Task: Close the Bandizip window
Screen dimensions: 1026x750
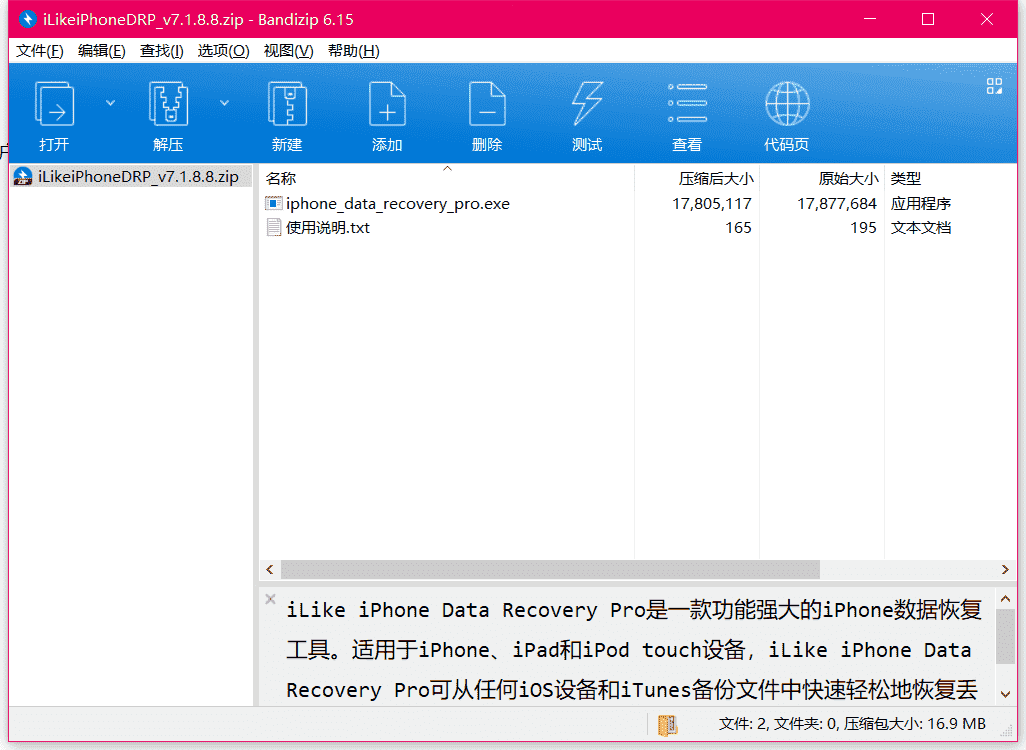Action: tap(987, 19)
